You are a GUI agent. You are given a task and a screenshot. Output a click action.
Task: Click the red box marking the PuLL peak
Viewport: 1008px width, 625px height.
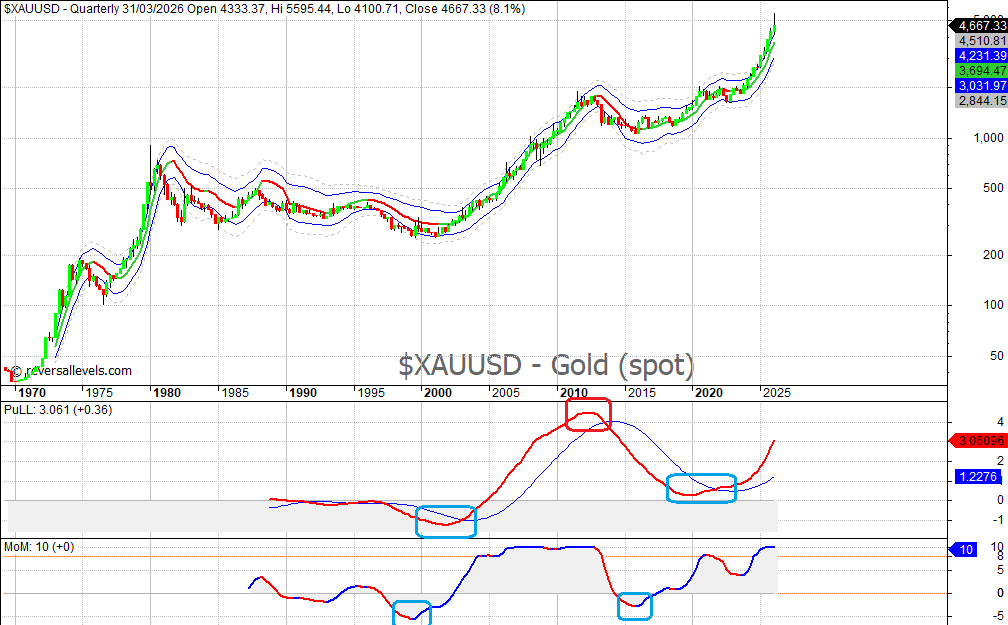coord(587,414)
